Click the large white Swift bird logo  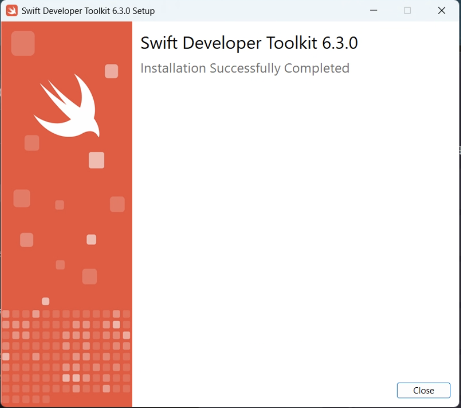[x=67, y=106]
